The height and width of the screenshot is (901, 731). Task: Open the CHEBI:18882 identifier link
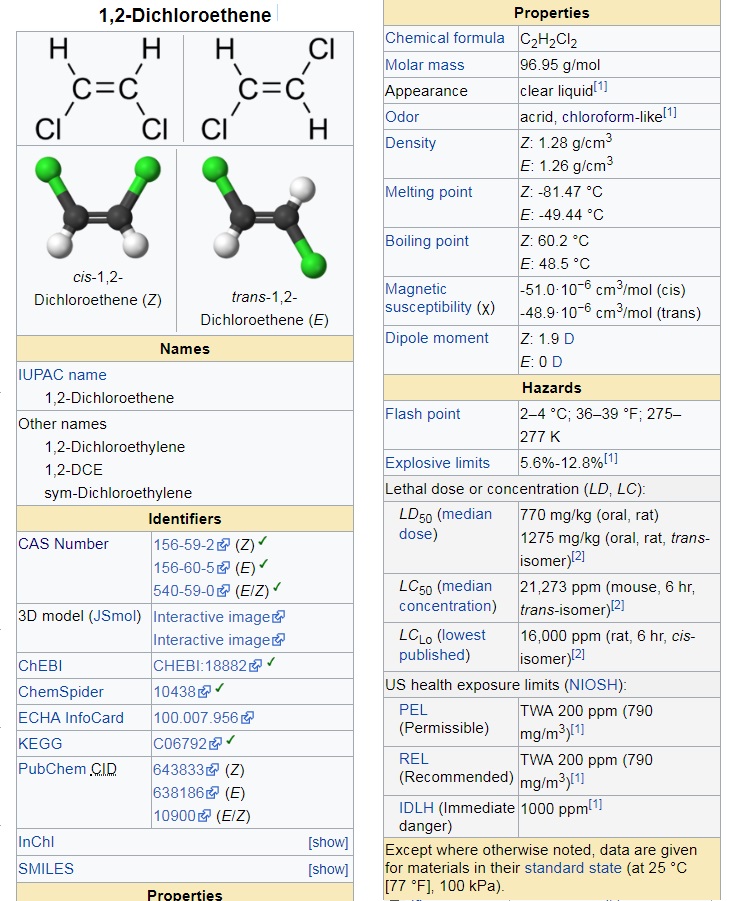pyautogui.click(x=207, y=666)
